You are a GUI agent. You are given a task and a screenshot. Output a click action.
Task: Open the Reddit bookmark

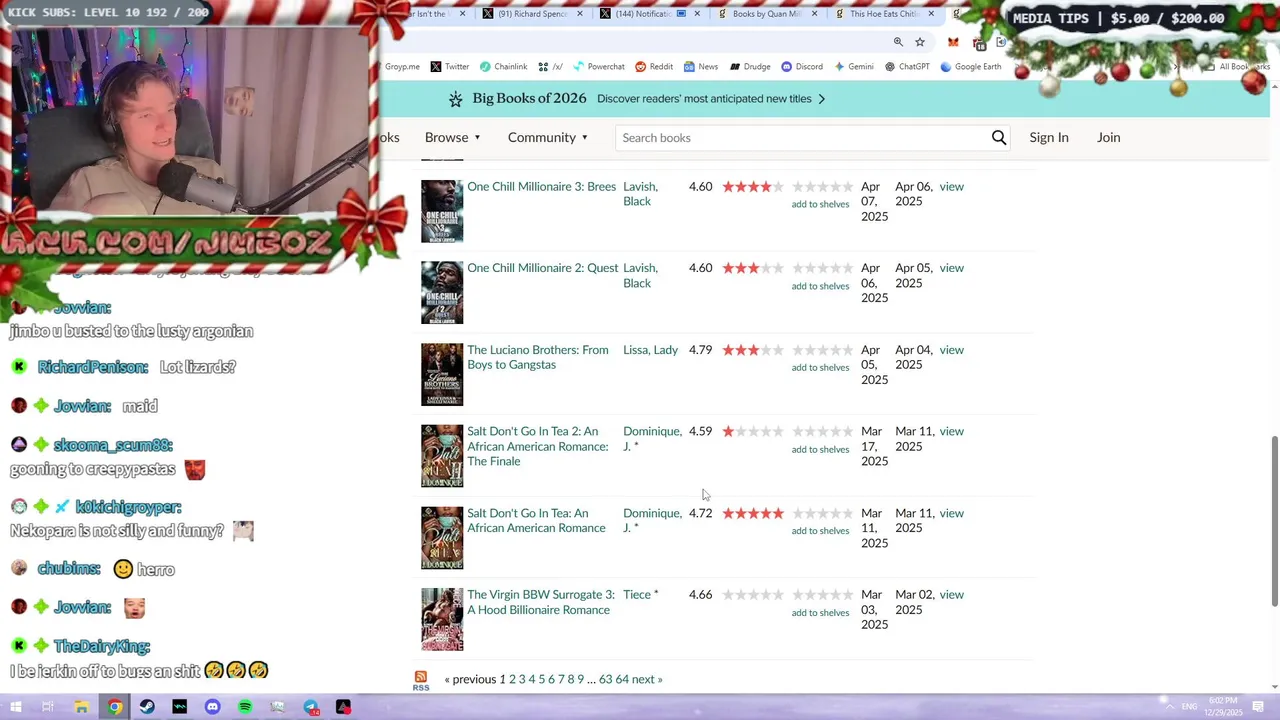pos(654,67)
